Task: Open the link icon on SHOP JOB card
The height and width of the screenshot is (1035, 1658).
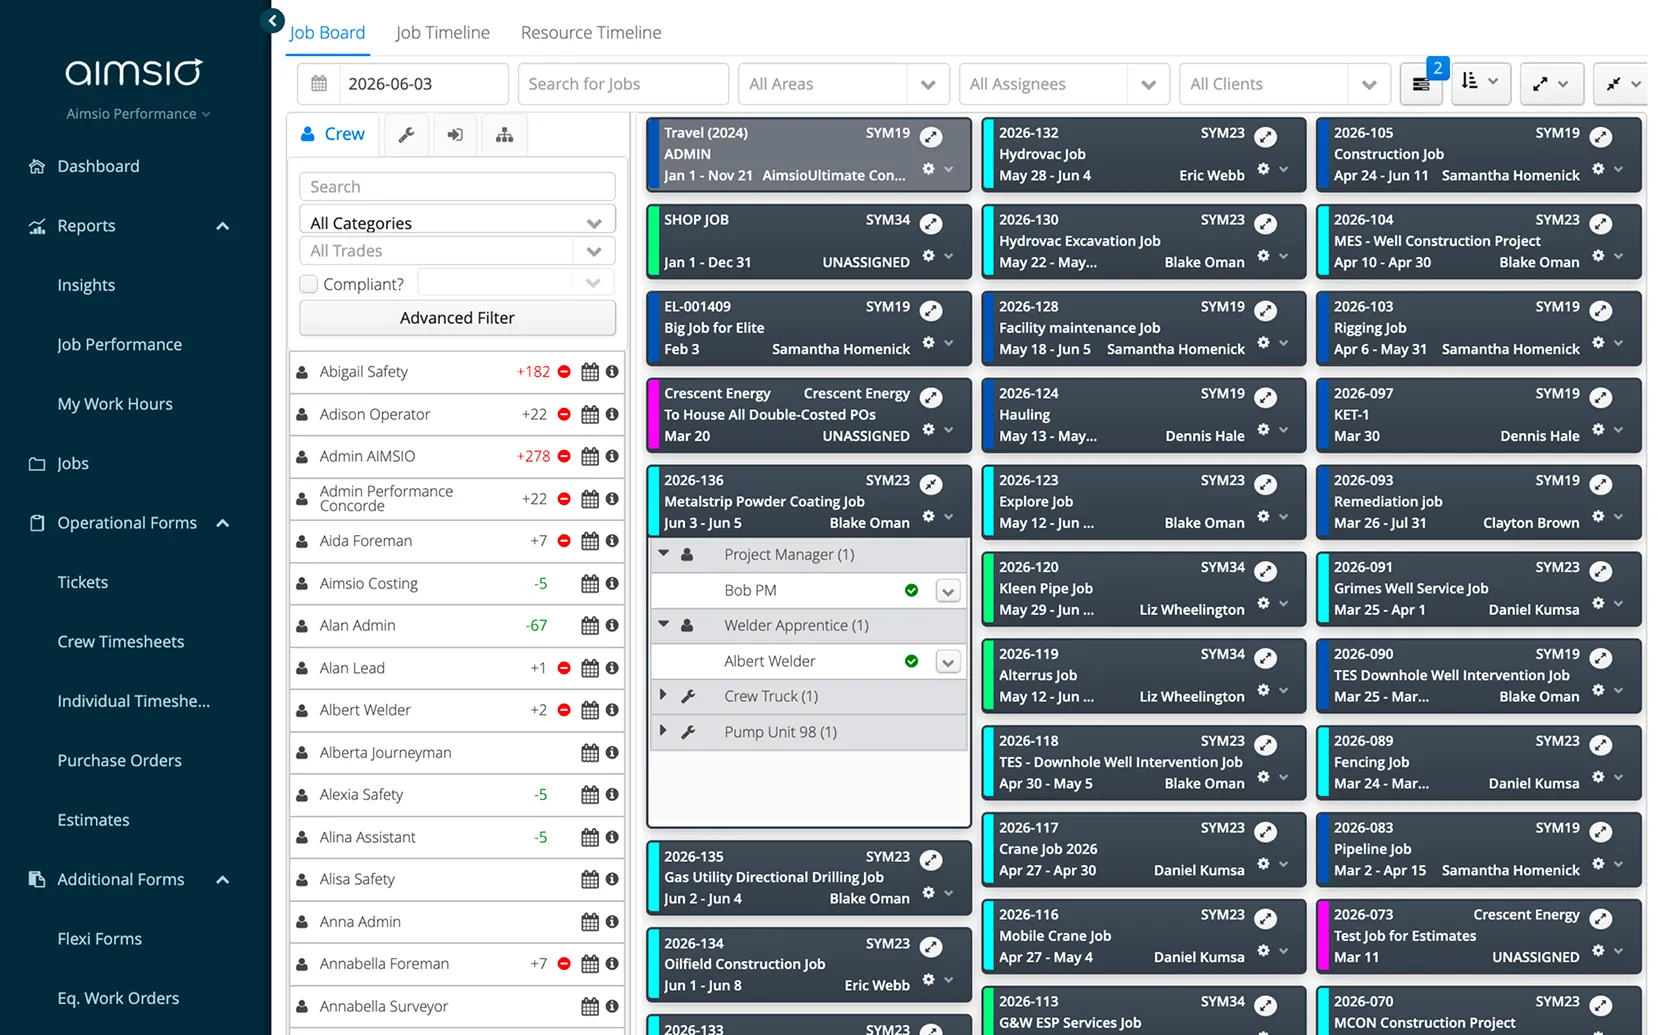Action: pyautogui.click(x=931, y=224)
